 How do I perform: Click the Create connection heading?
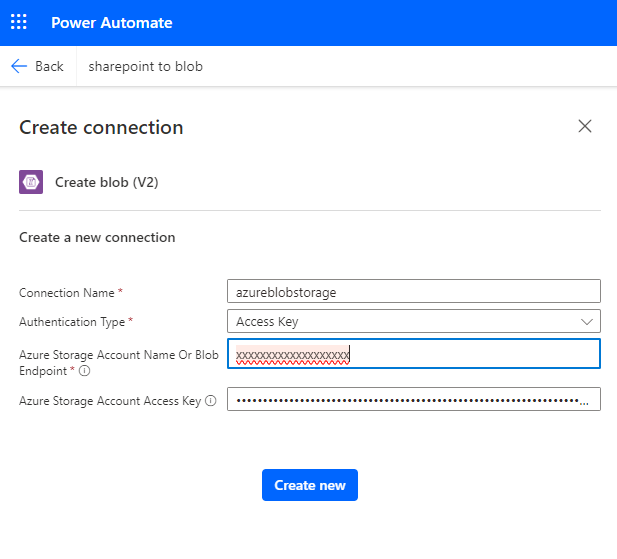coord(102,127)
